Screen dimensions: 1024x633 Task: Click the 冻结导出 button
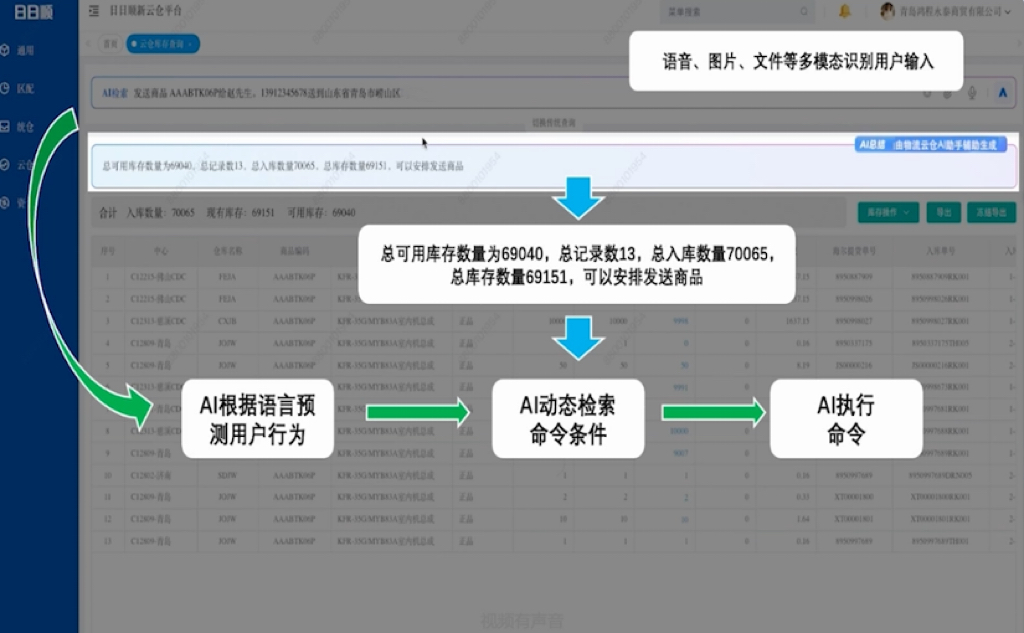tap(994, 212)
